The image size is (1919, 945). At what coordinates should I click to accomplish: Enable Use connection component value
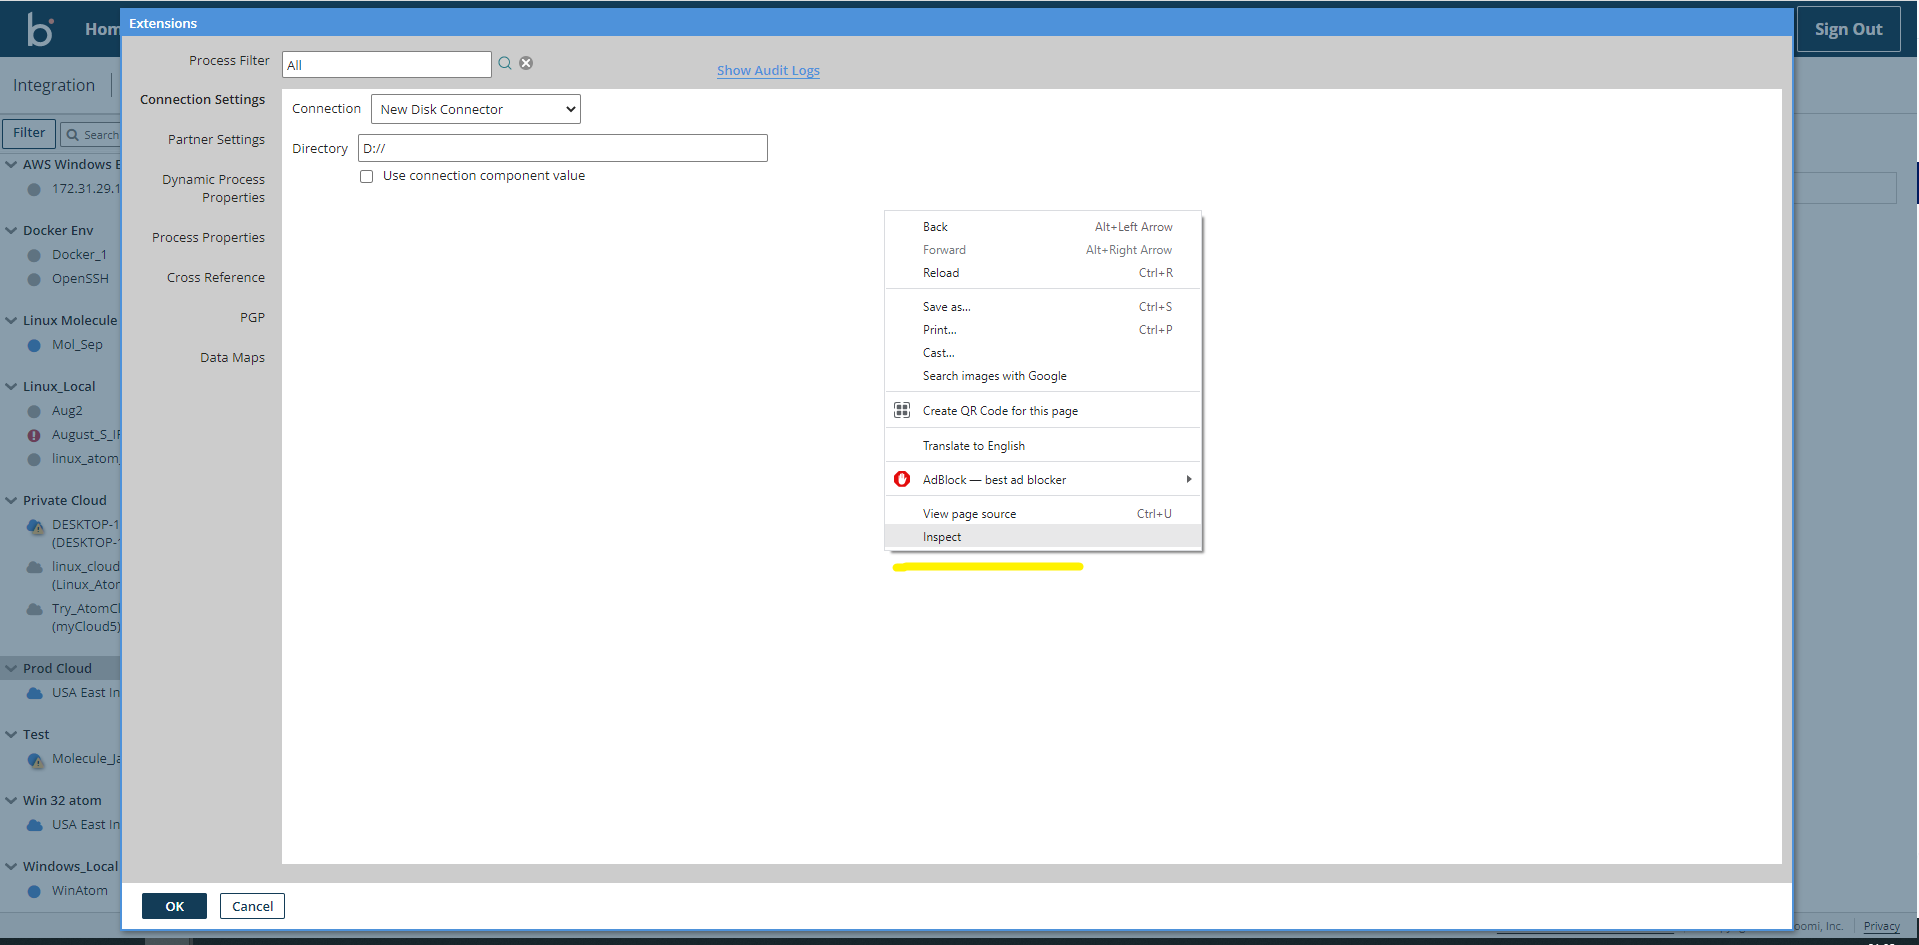[x=366, y=175]
